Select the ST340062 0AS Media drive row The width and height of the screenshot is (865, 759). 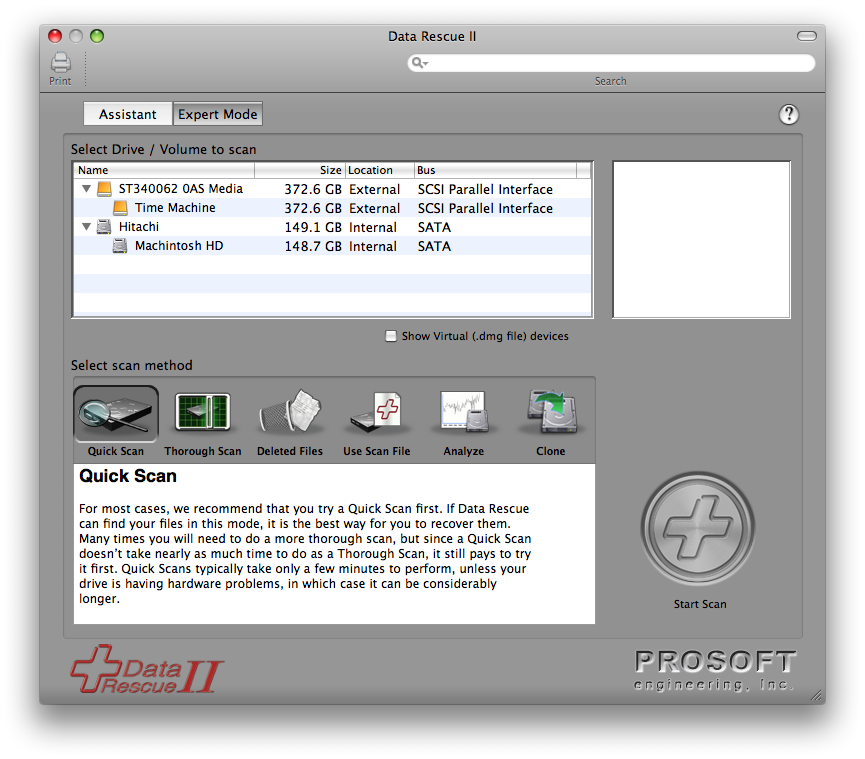point(332,189)
